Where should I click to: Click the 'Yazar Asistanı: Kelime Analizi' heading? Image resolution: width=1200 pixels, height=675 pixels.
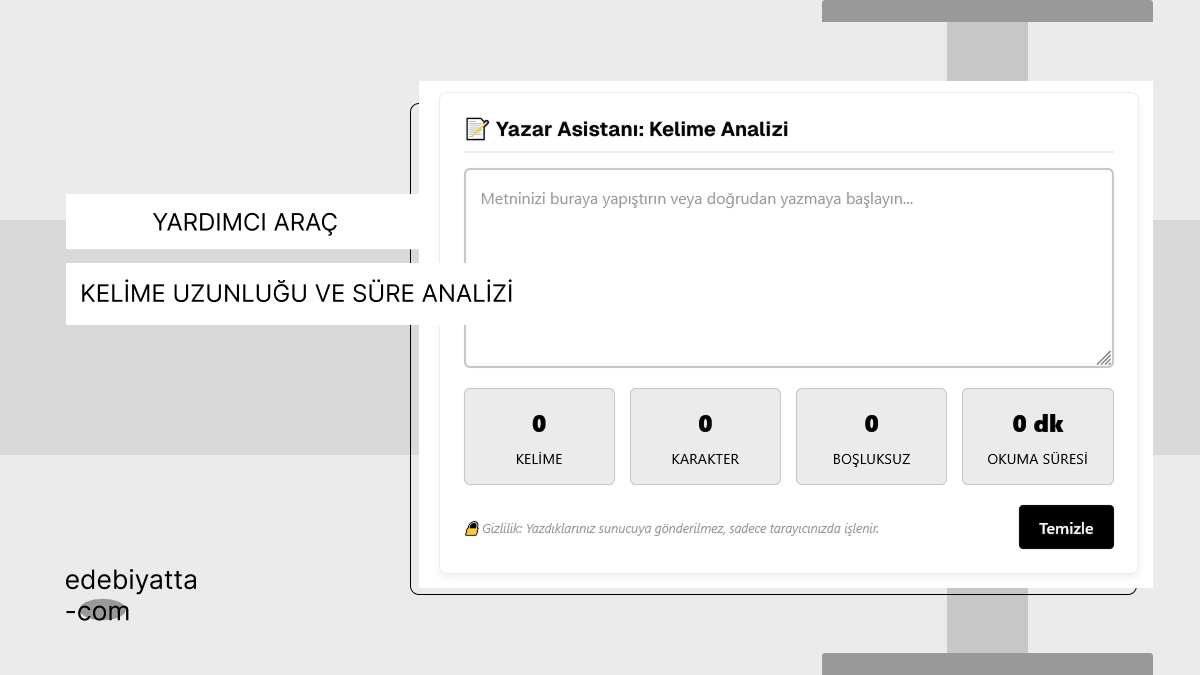[643, 129]
